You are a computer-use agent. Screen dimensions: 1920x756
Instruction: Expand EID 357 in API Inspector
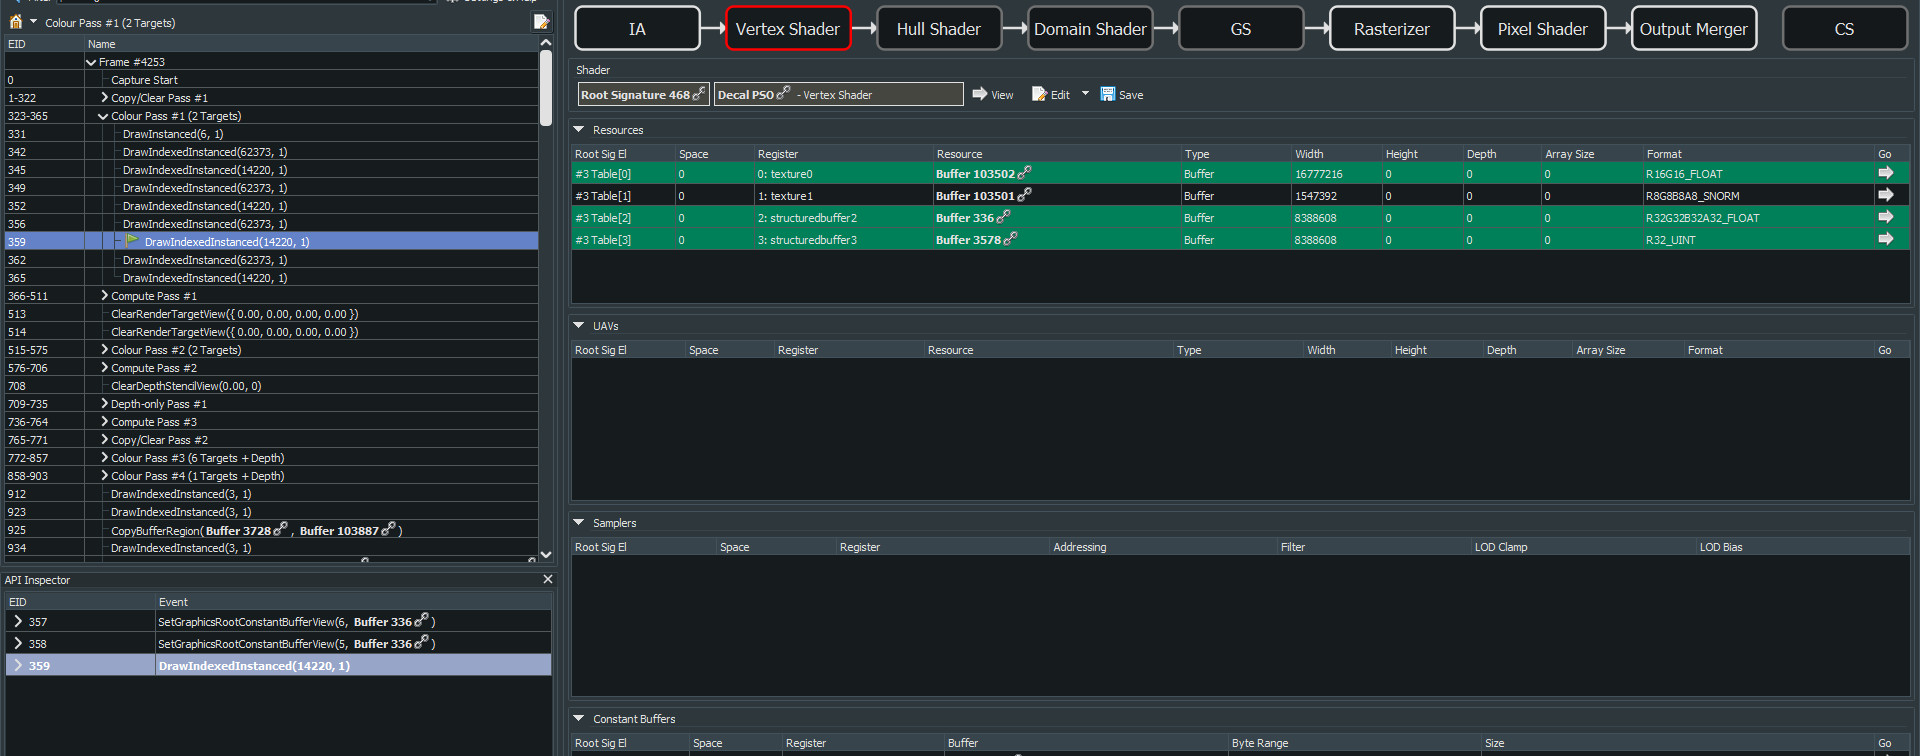pos(18,622)
